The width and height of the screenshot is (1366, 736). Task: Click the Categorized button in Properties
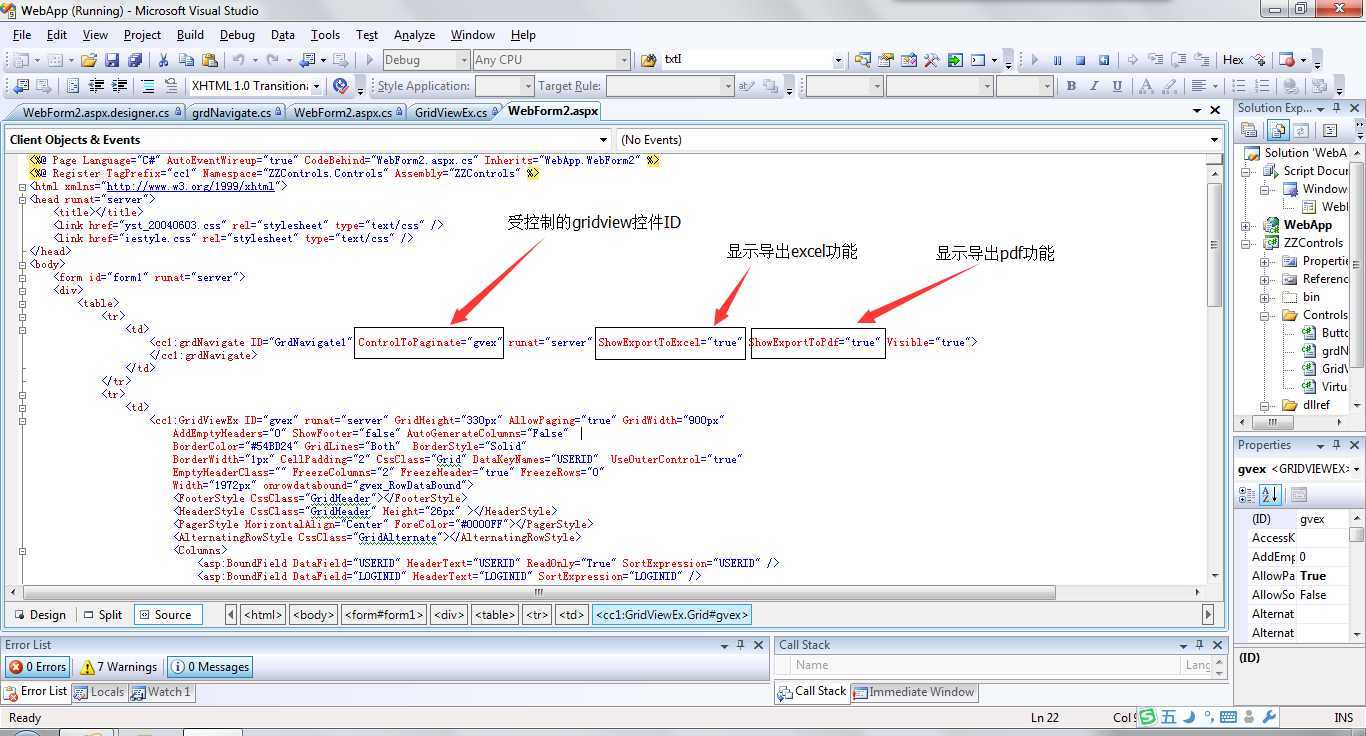click(1247, 494)
